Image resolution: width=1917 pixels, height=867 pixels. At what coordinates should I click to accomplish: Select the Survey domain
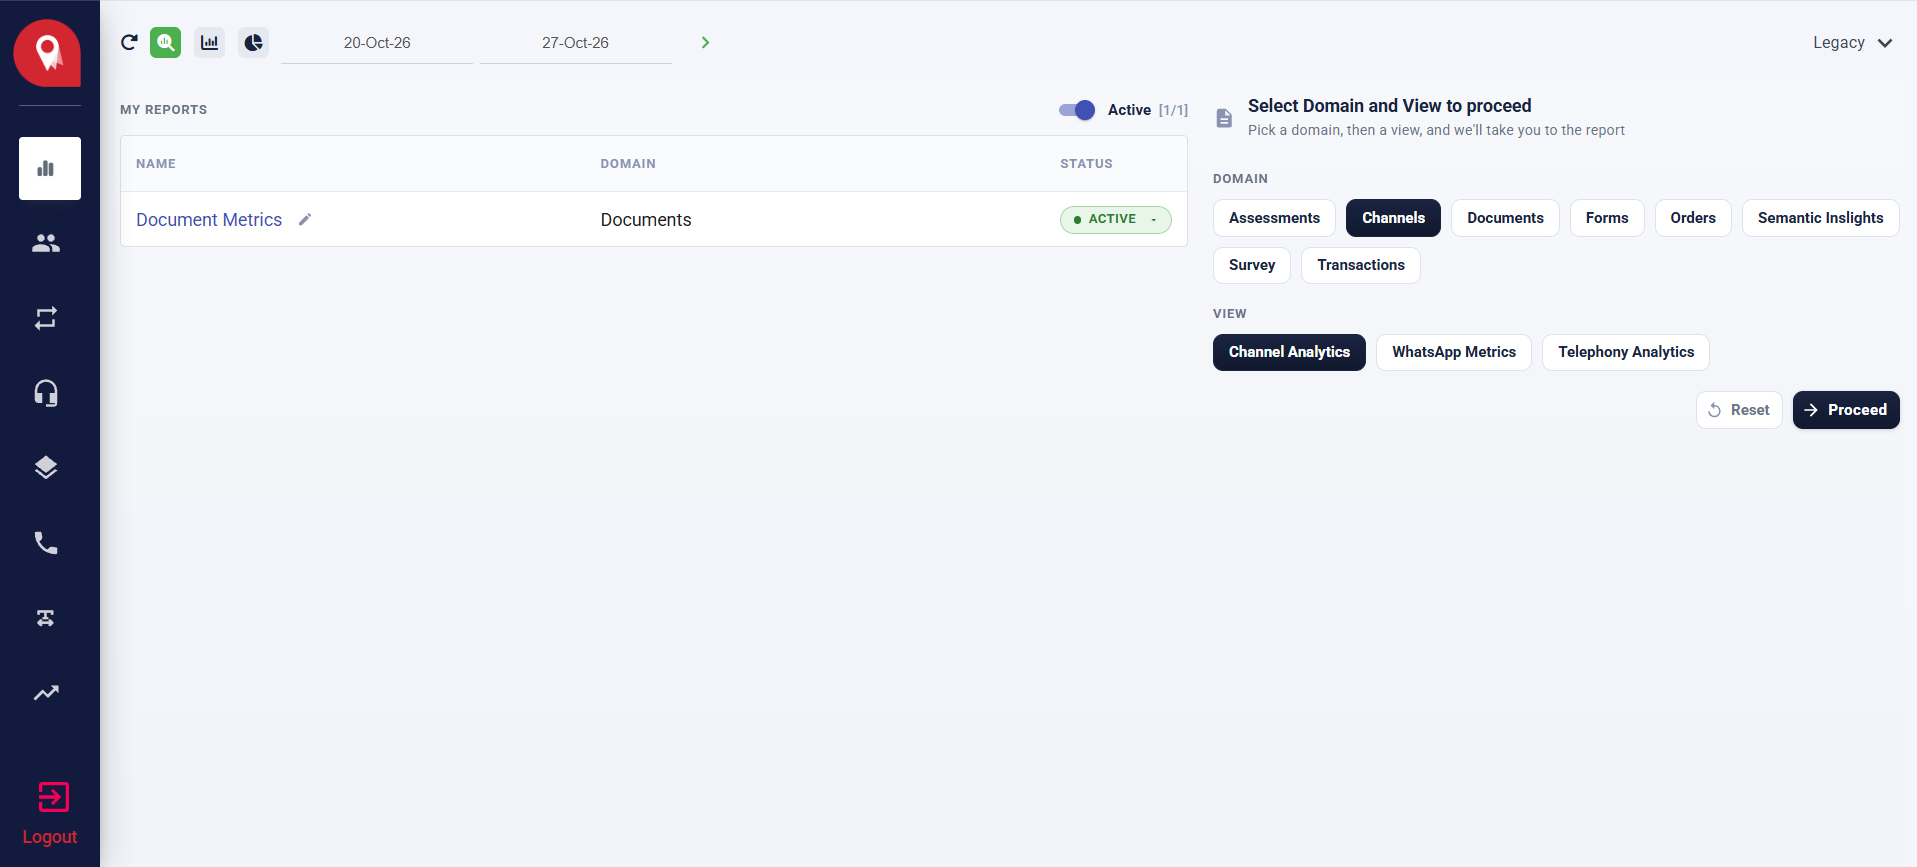pyautogui.click(x=1252, y=265)
